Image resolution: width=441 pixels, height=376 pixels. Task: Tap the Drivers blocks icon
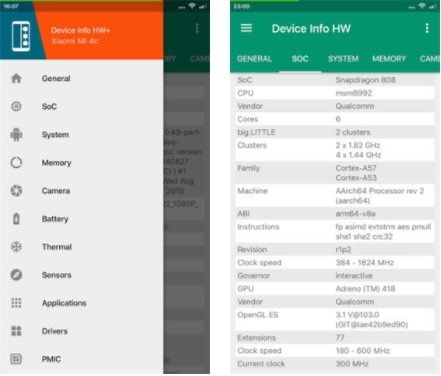pyautogui.click(x=16, y=331)
